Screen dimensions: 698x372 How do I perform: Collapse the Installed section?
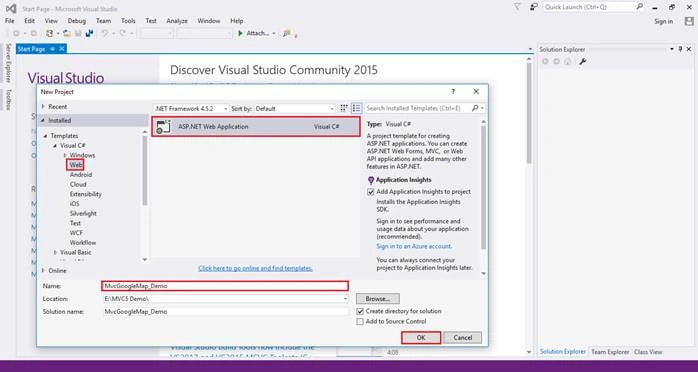pyautogui.click(x=43, y=121)
